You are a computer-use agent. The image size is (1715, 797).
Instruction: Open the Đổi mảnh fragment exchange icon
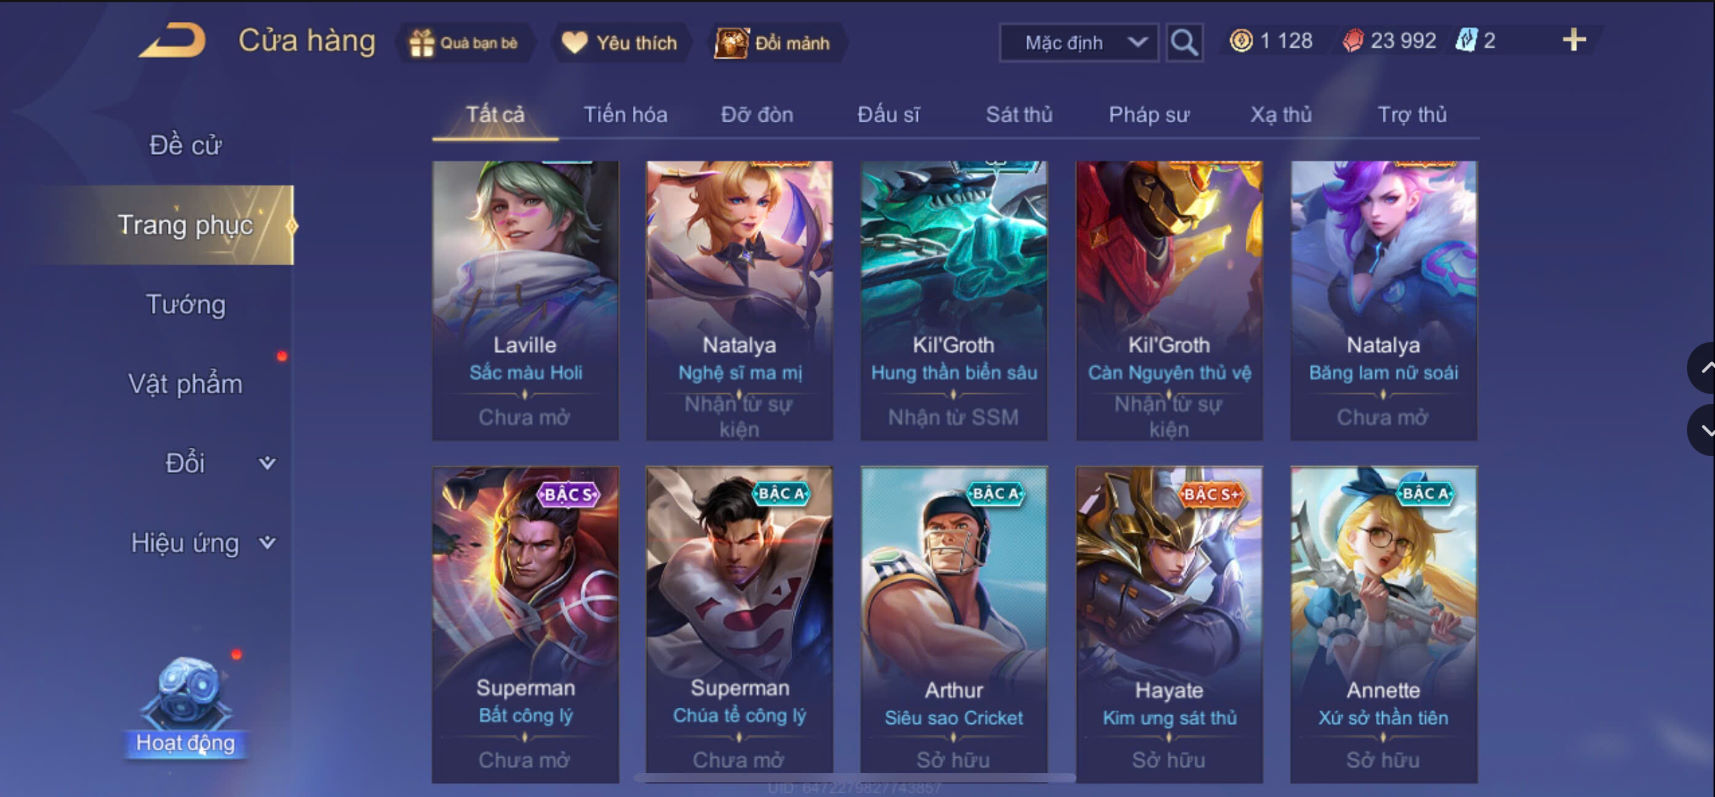[731, 43]
